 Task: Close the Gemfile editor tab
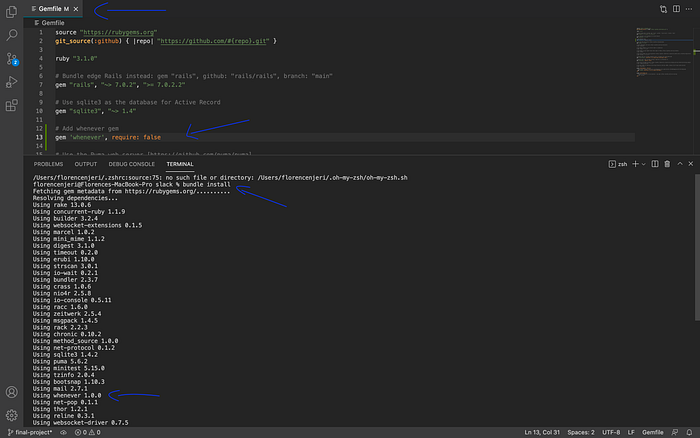[x=76, y=9]
